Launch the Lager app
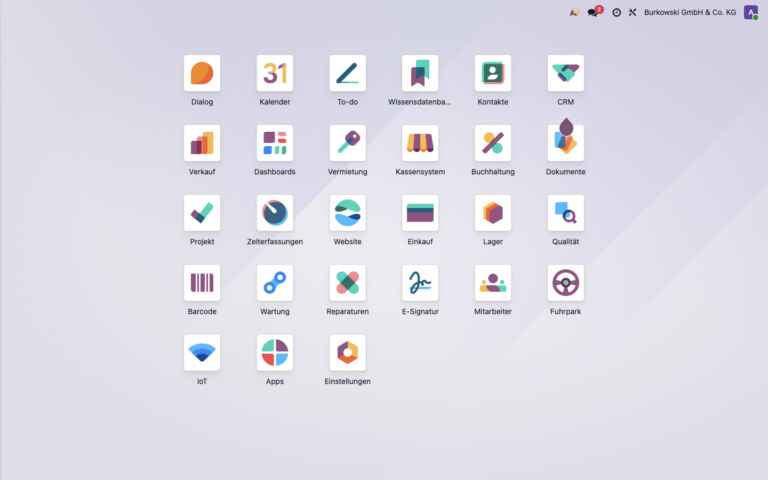The image size is (768, 480). tap(493, 213)
